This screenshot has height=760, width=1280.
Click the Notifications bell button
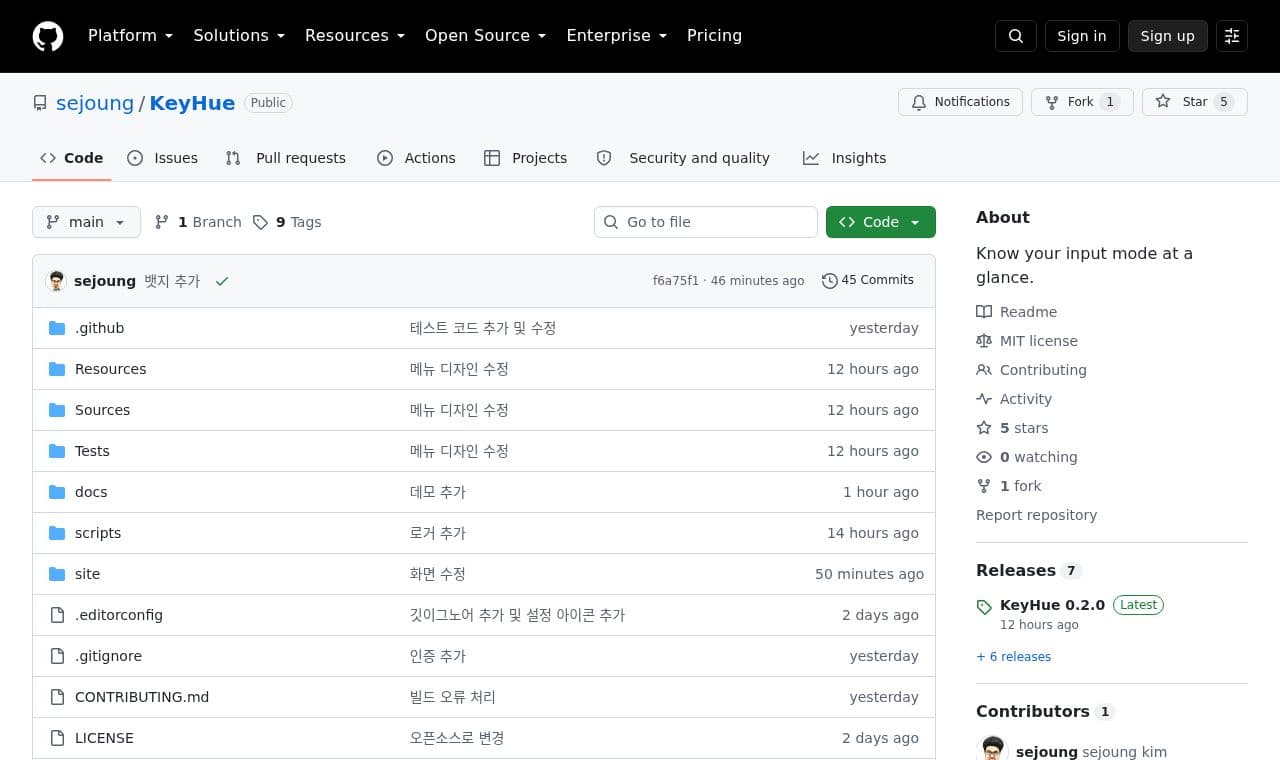pos(961,102)
